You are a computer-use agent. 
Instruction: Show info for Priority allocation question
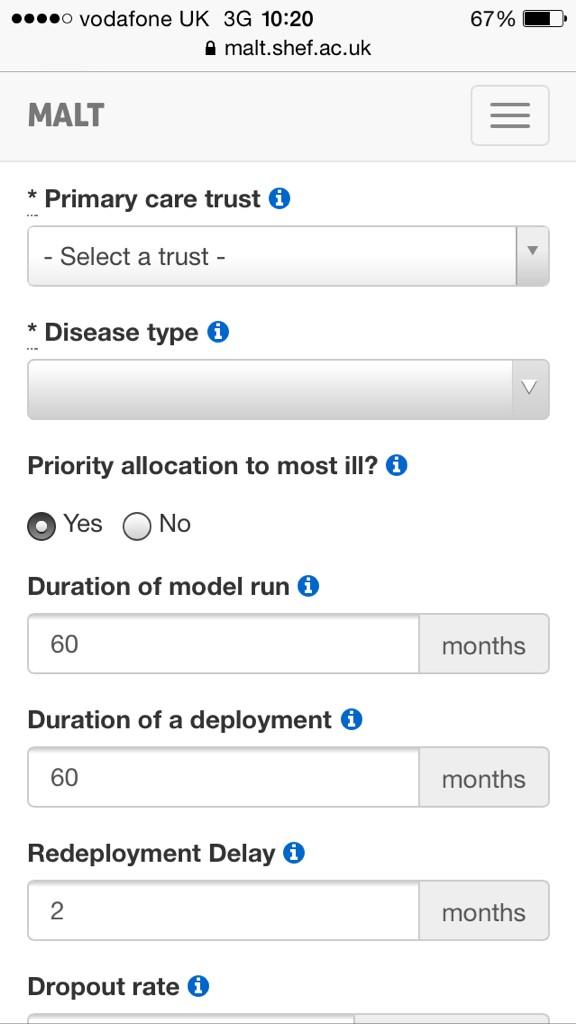click(396, 466)
